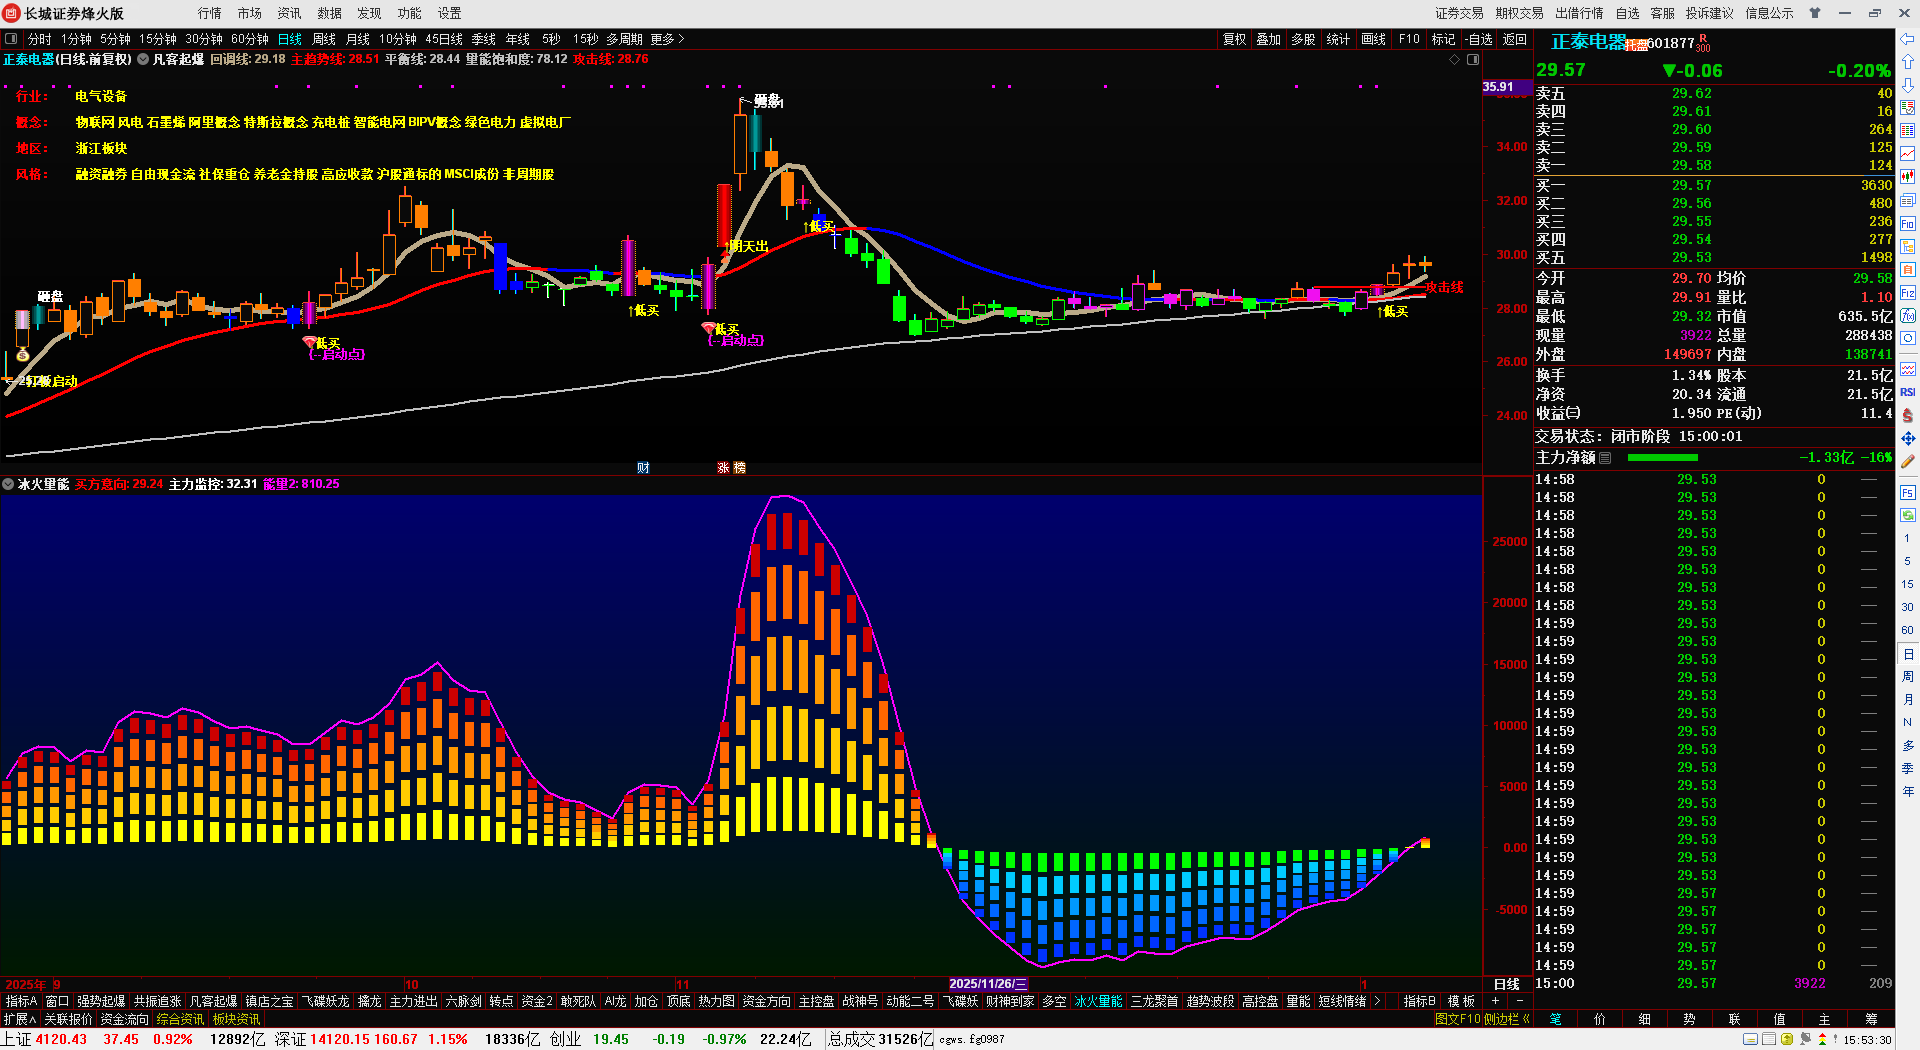Switch to the 周线 period tab
This screenshot has width=1920, height=1050.
(x=324, y=39)
